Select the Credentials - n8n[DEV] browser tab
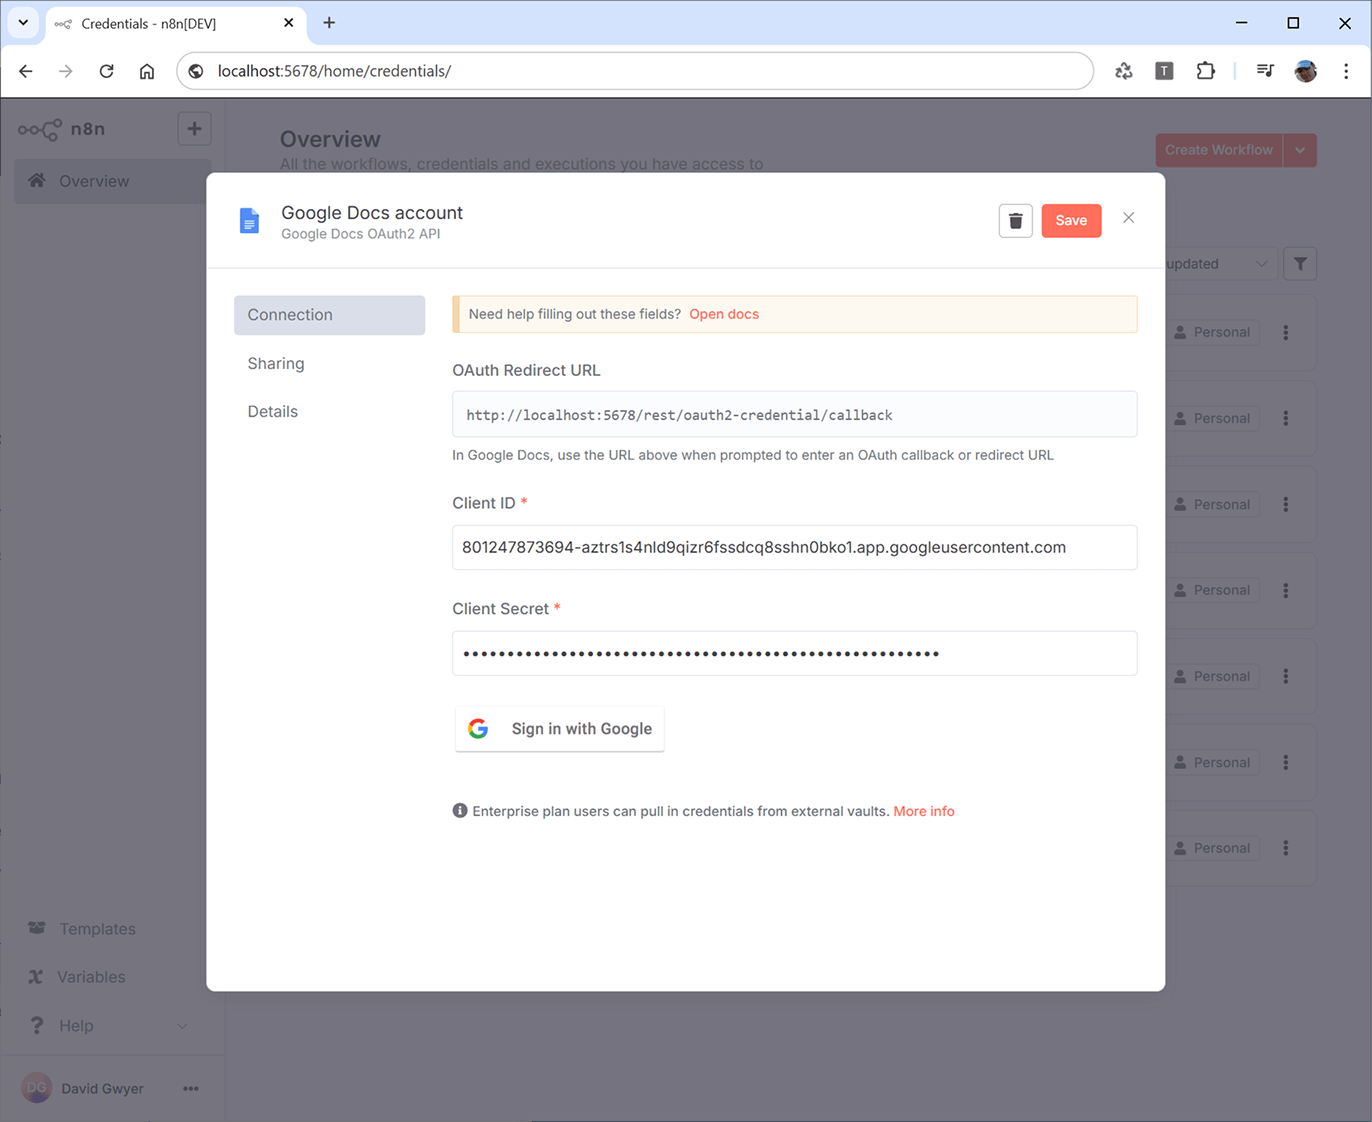The width and height of the screenshot is (1372, 1122). (176, 24)
